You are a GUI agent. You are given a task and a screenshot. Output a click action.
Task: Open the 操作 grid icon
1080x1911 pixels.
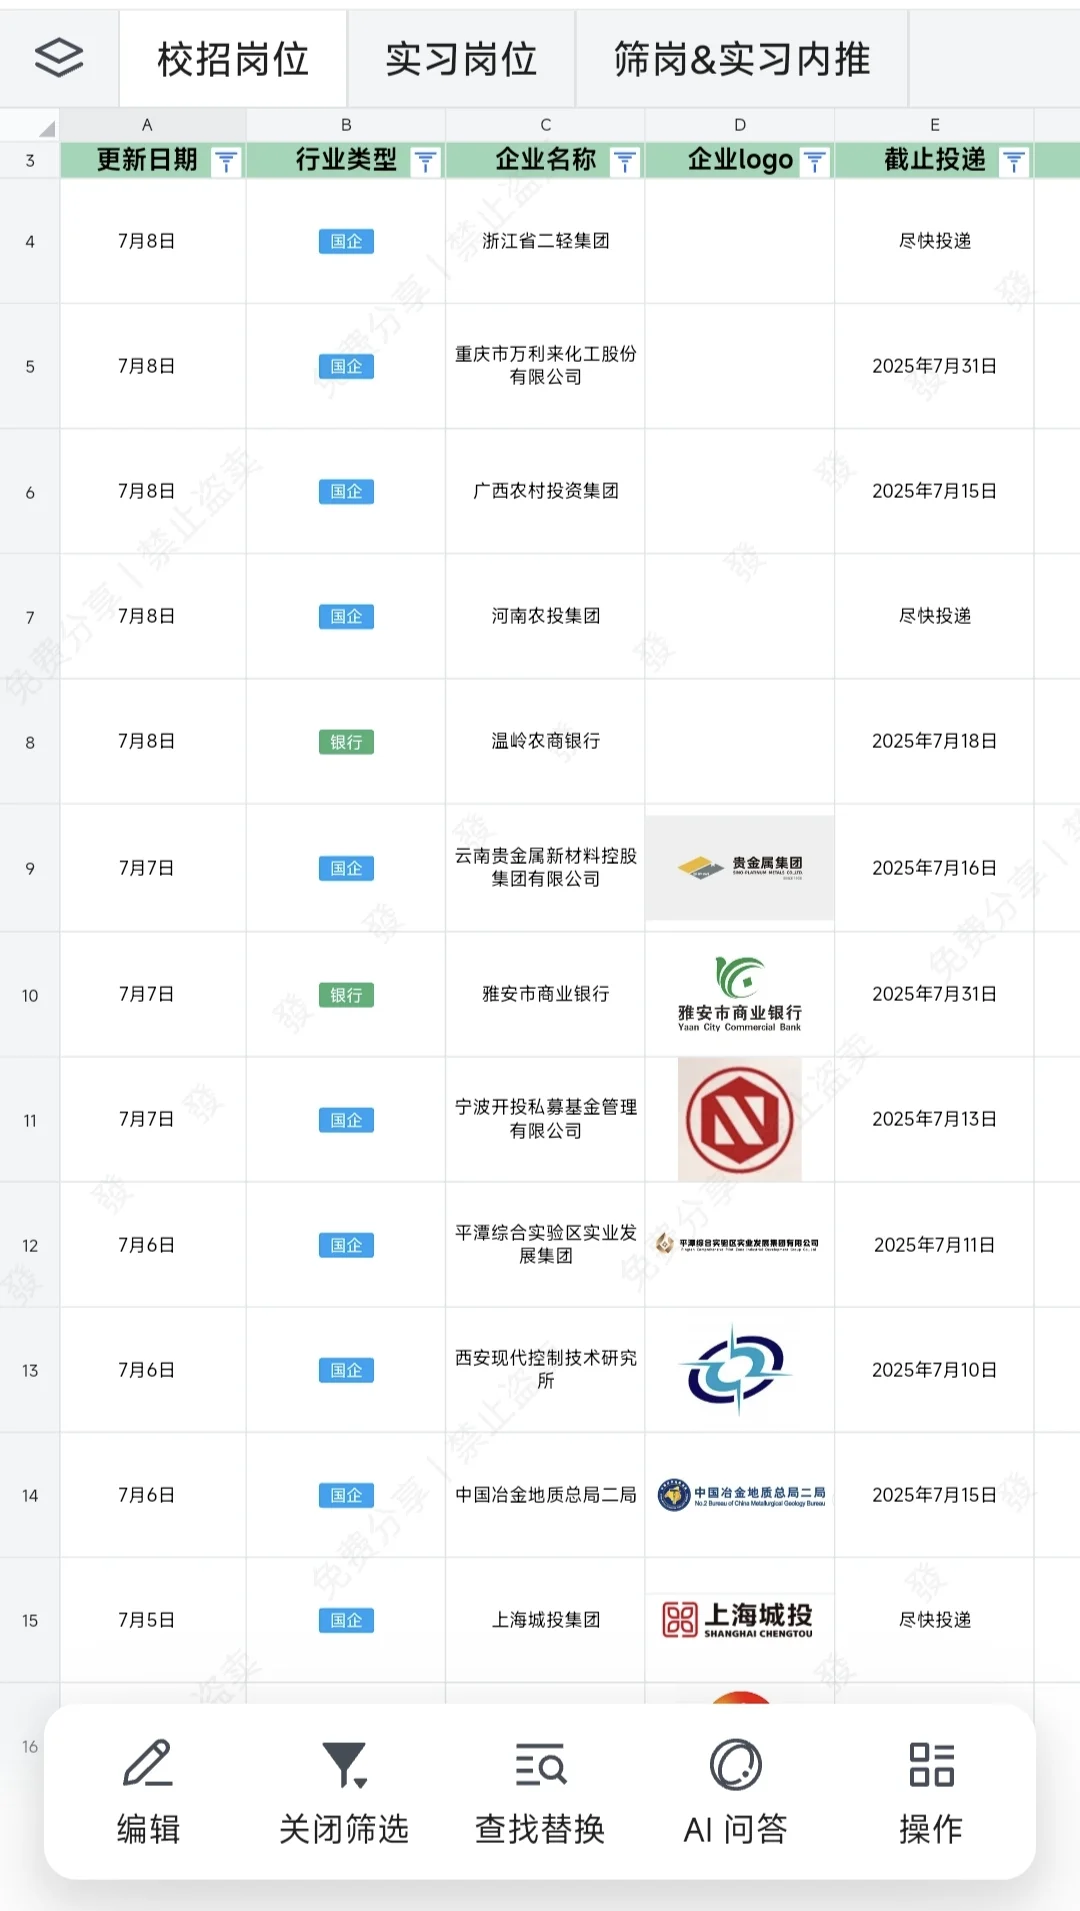click(x=931, y=1763)
